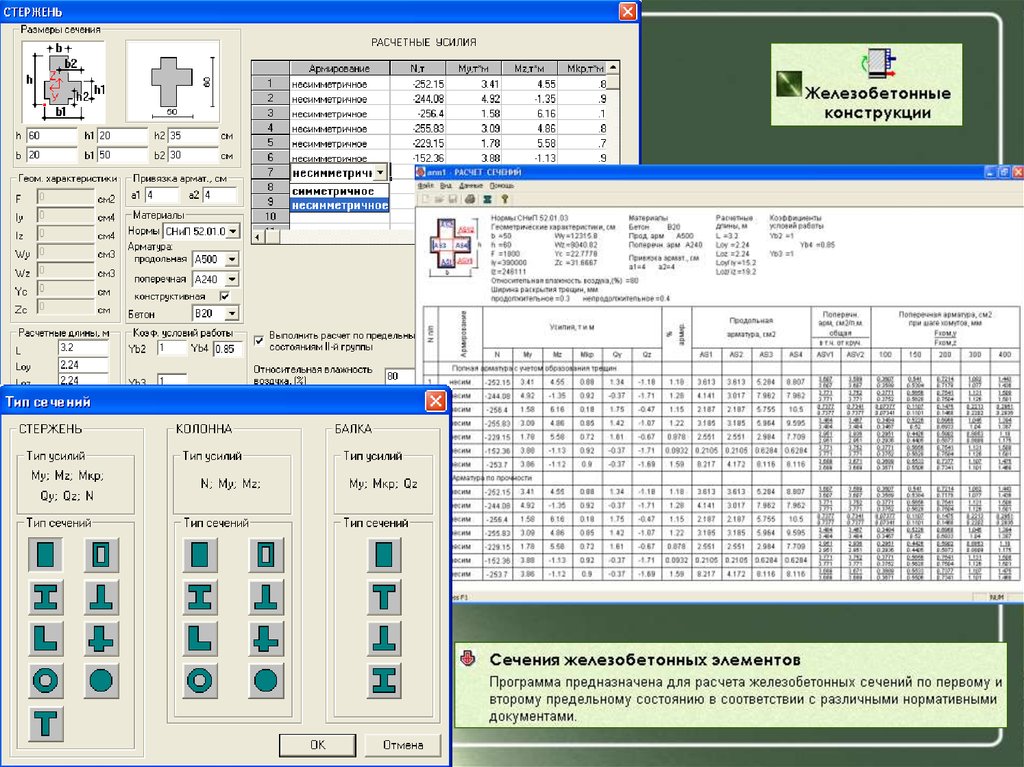Pick the I-beam section in БАЛКА group
Screen dimensions: 1024x767
pyautogui.click(x=384, y=679)
